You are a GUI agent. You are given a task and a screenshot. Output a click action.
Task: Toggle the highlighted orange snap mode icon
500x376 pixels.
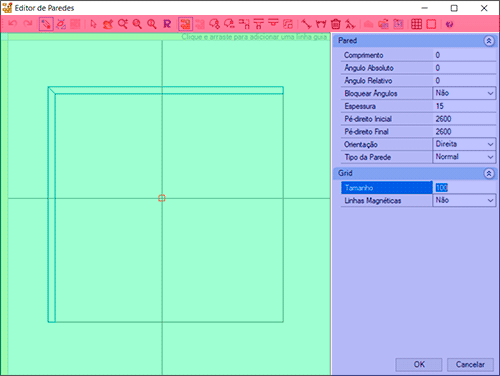[185, 24]
